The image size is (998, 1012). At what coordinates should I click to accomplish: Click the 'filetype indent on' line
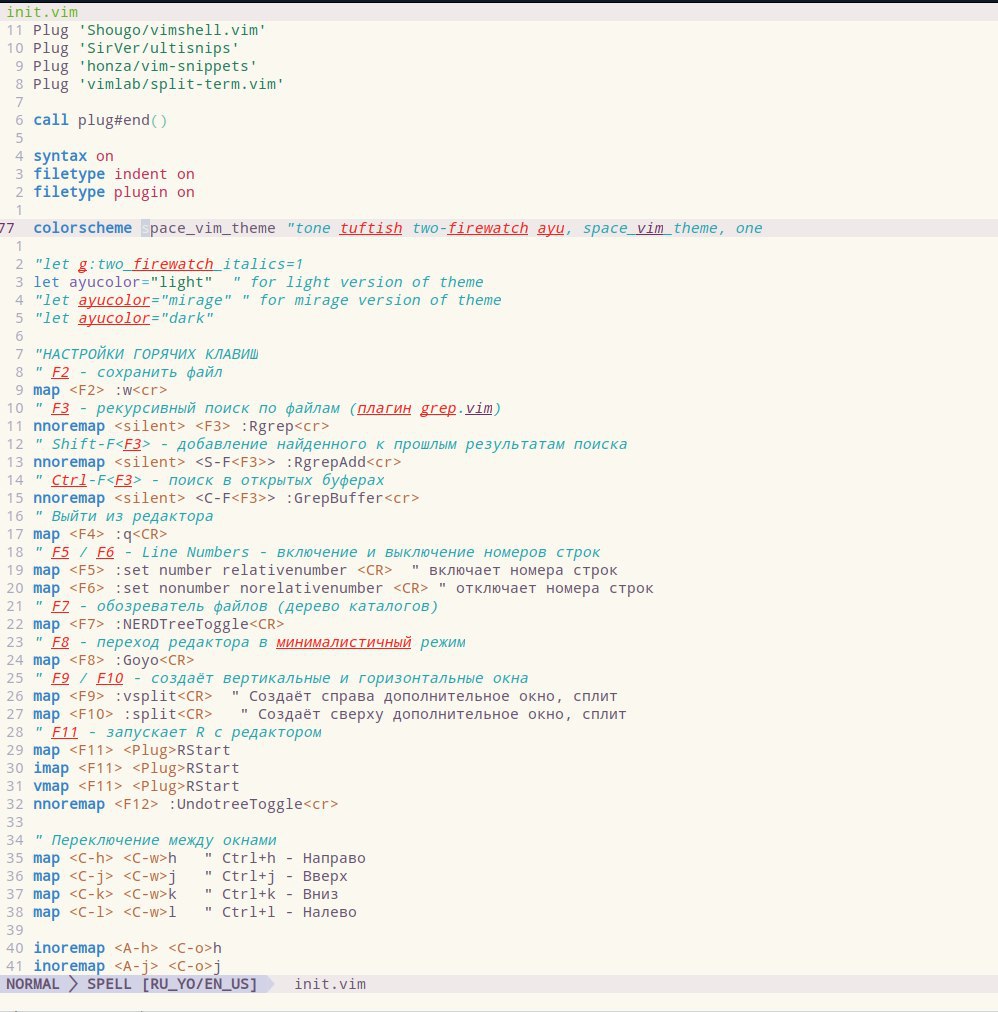pos(114,174)
